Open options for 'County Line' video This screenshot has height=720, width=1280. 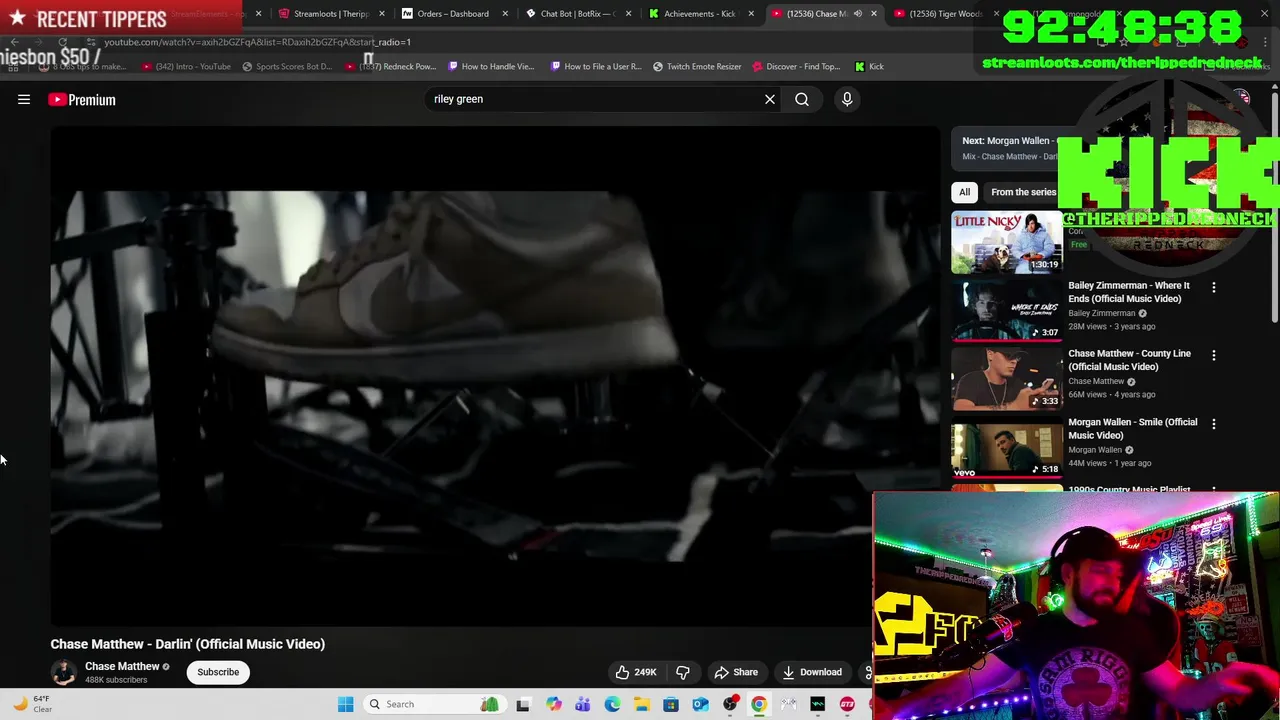(1214, 355)
